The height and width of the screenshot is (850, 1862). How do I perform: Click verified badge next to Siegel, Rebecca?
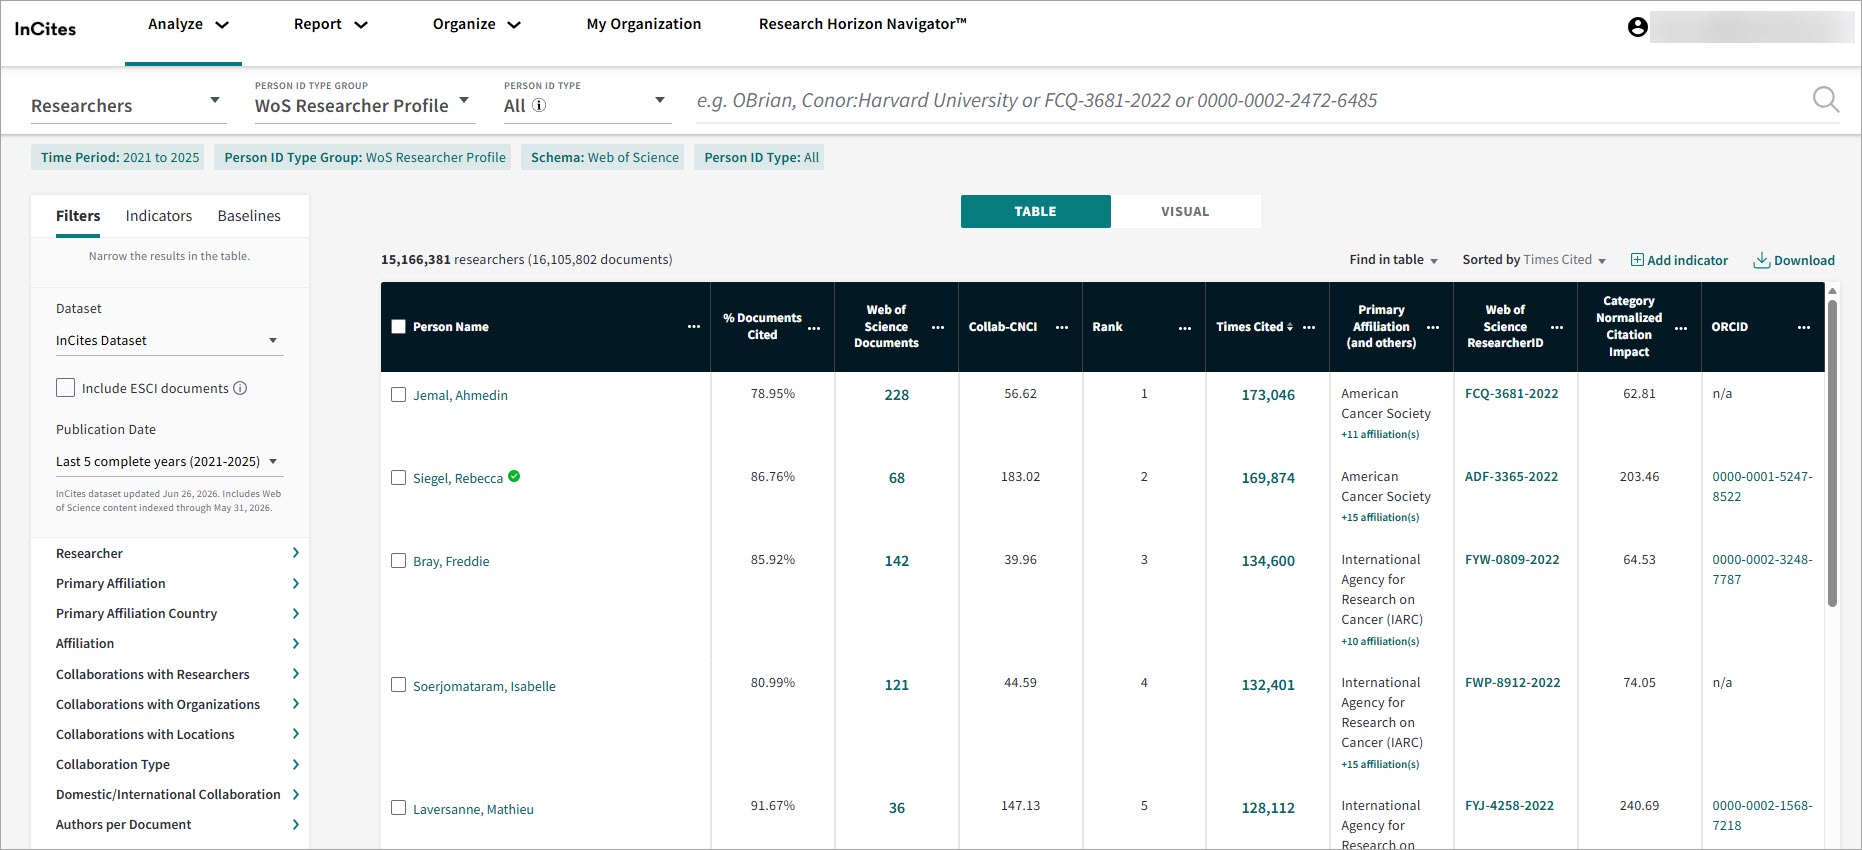coord(514,476)
